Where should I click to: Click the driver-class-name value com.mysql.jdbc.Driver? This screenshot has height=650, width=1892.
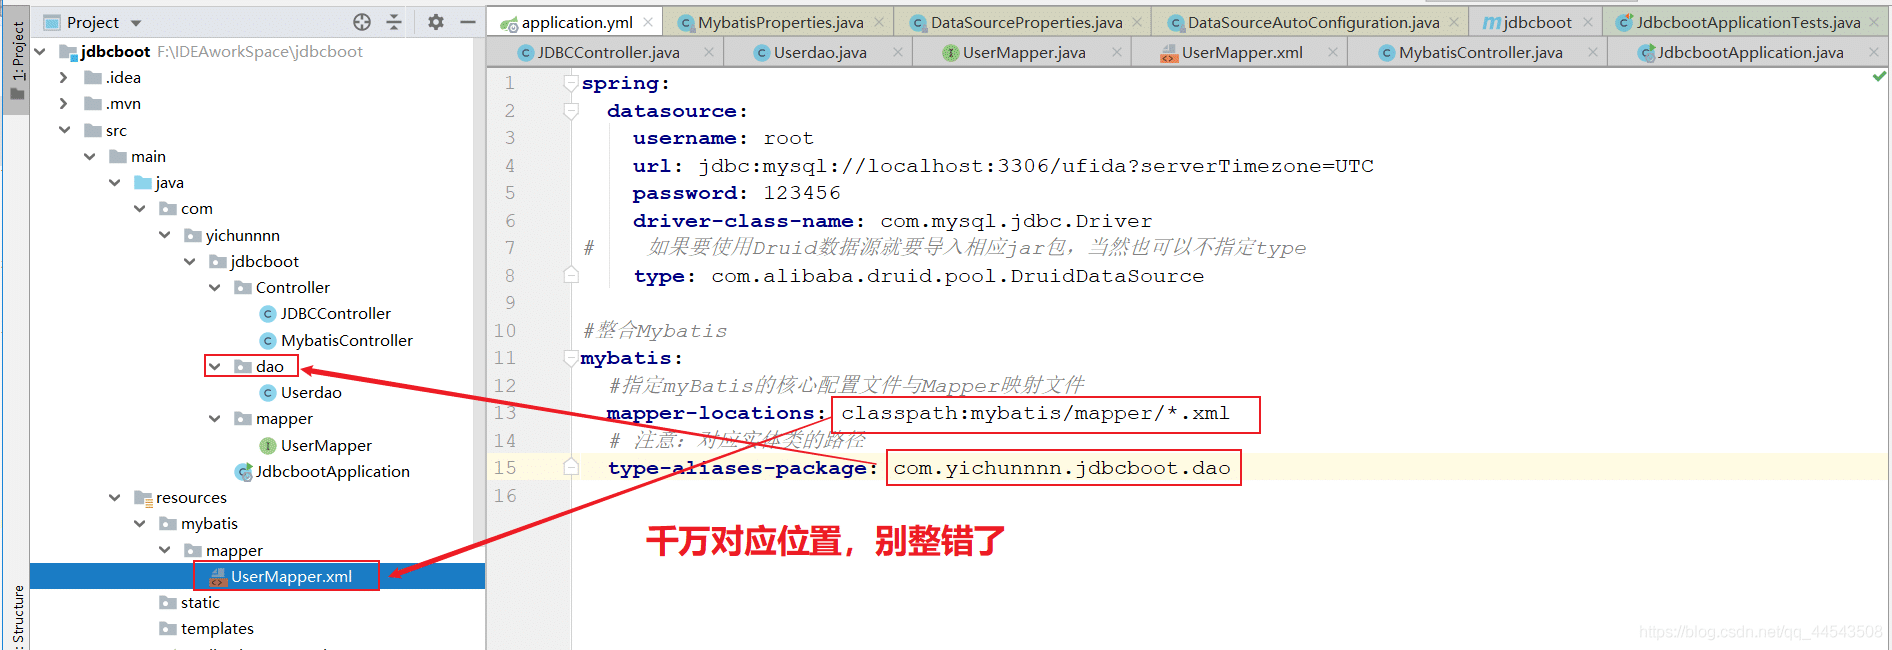click(1016, 221)
